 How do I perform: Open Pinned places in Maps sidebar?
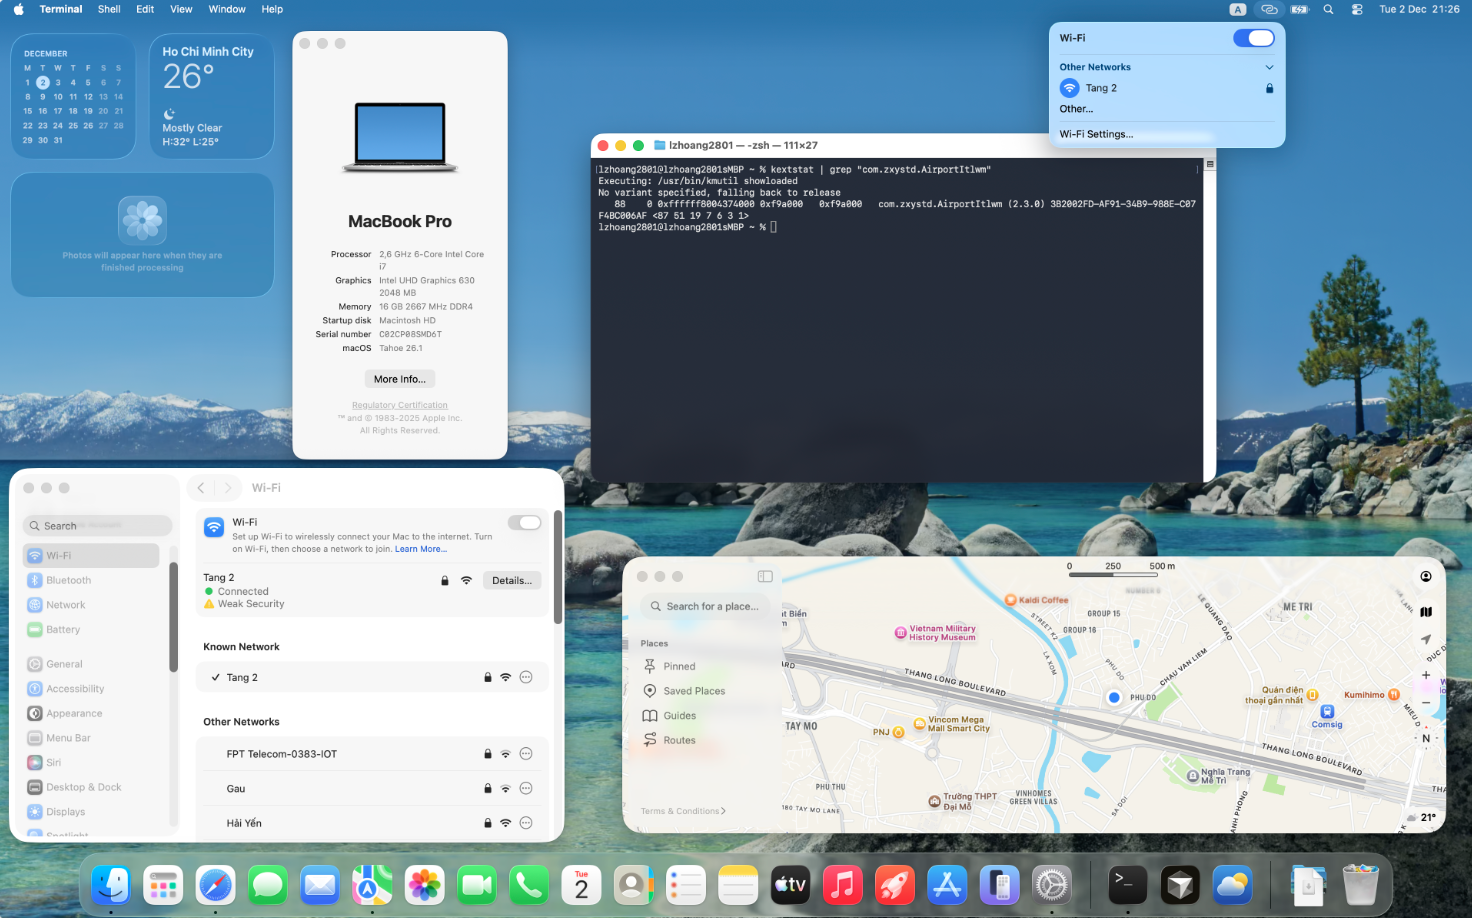click(x=679, y=667)
